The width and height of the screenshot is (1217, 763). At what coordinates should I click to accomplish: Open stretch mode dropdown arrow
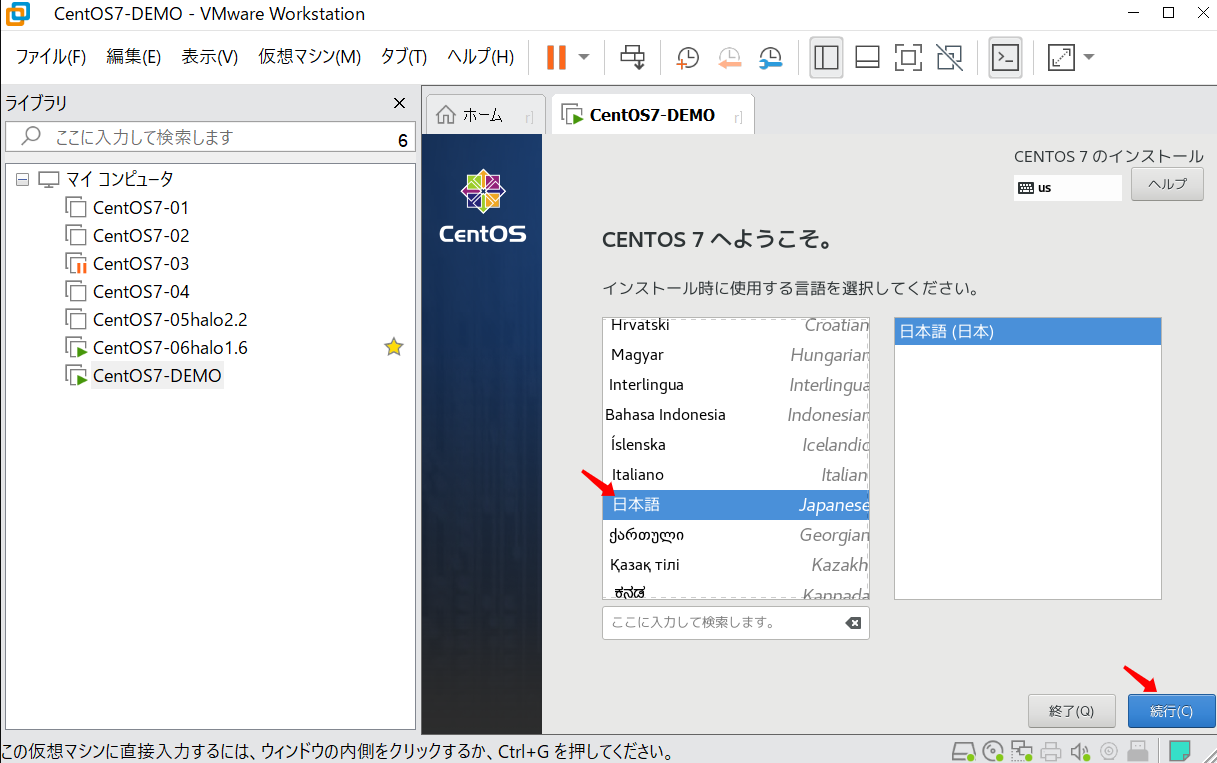point(1088,57)
